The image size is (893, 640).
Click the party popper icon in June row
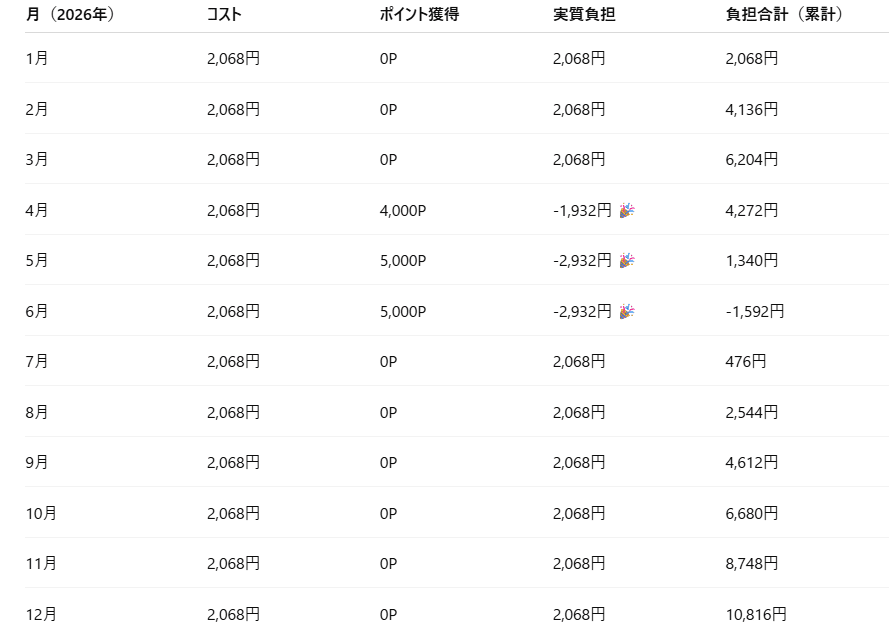tap(627, 311)
